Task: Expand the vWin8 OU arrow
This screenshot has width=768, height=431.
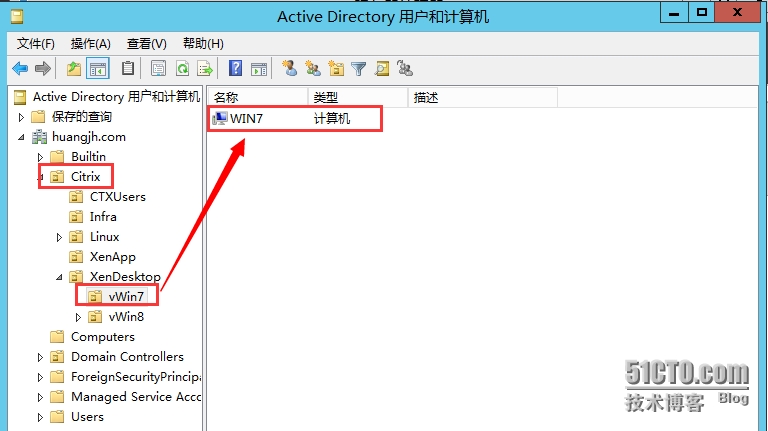Action: tap(78, 317)
